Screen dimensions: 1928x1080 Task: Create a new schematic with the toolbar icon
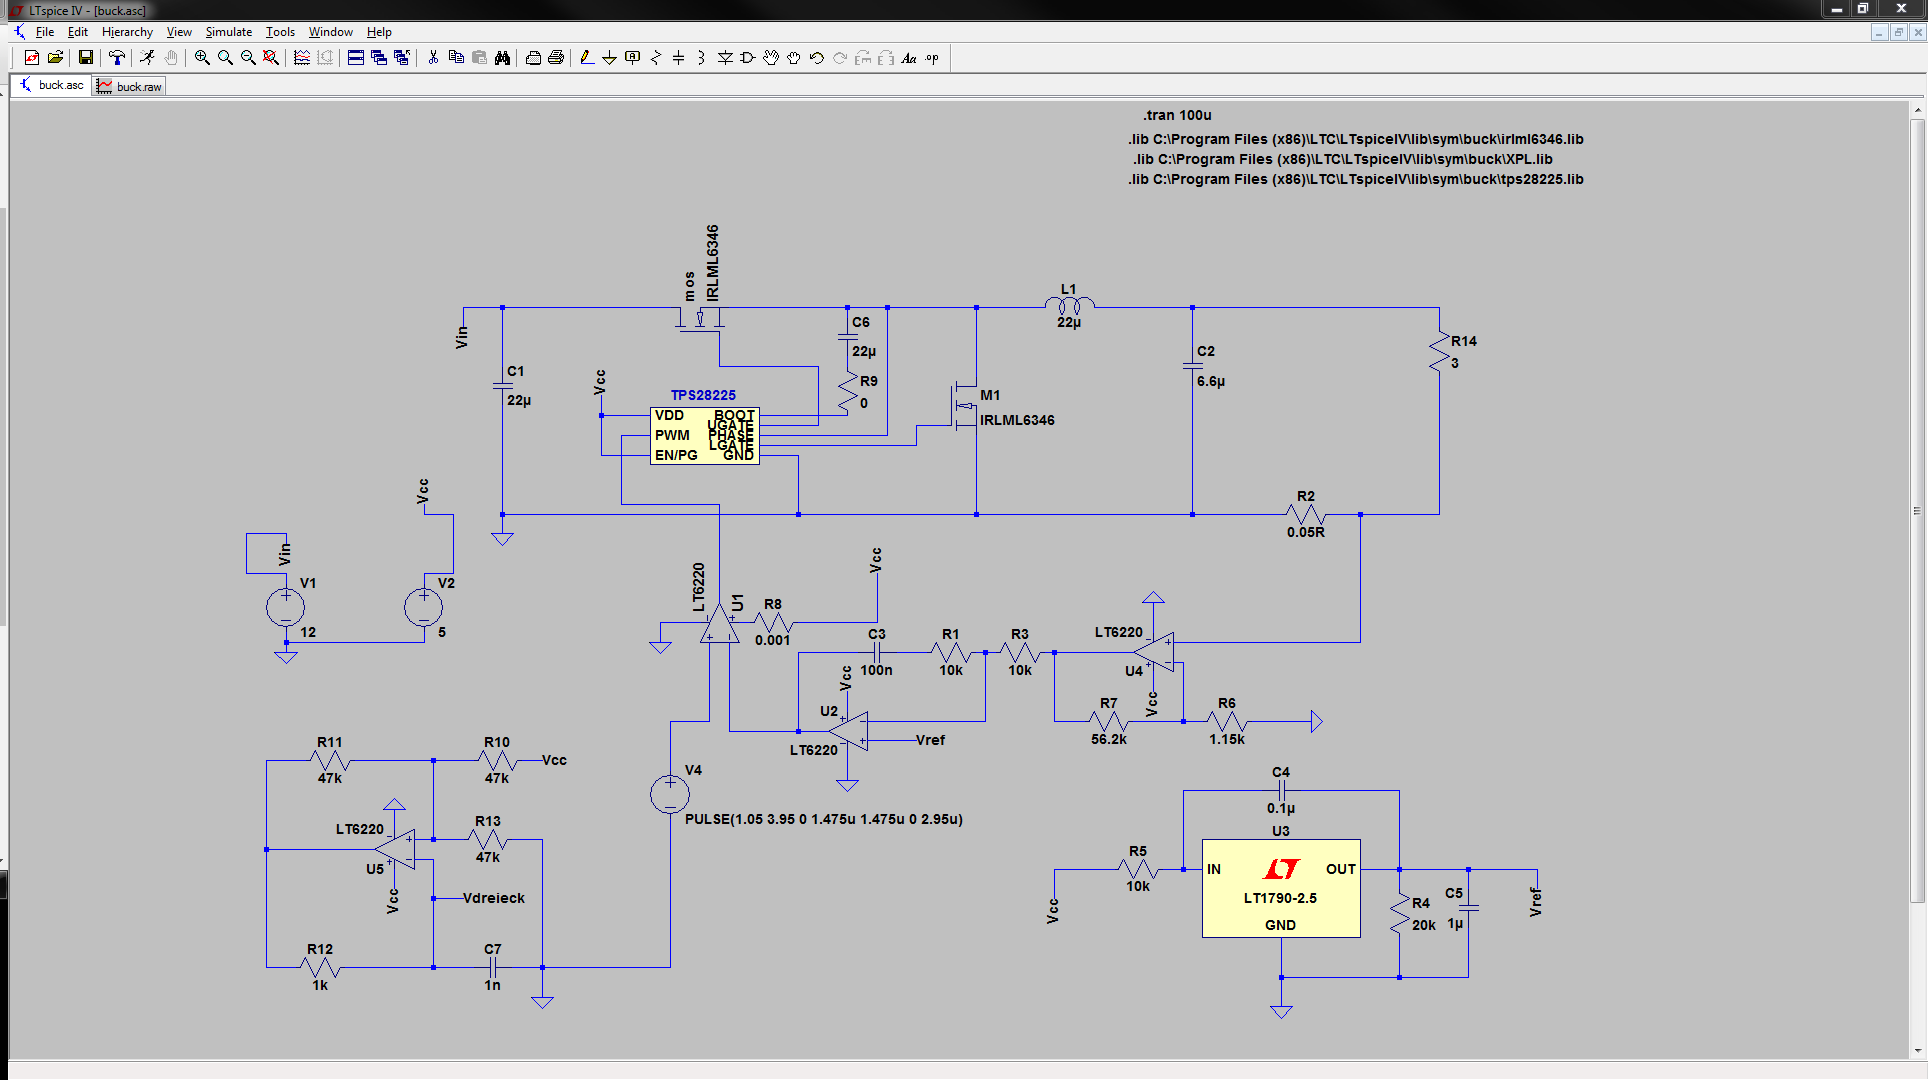(32, 58)
